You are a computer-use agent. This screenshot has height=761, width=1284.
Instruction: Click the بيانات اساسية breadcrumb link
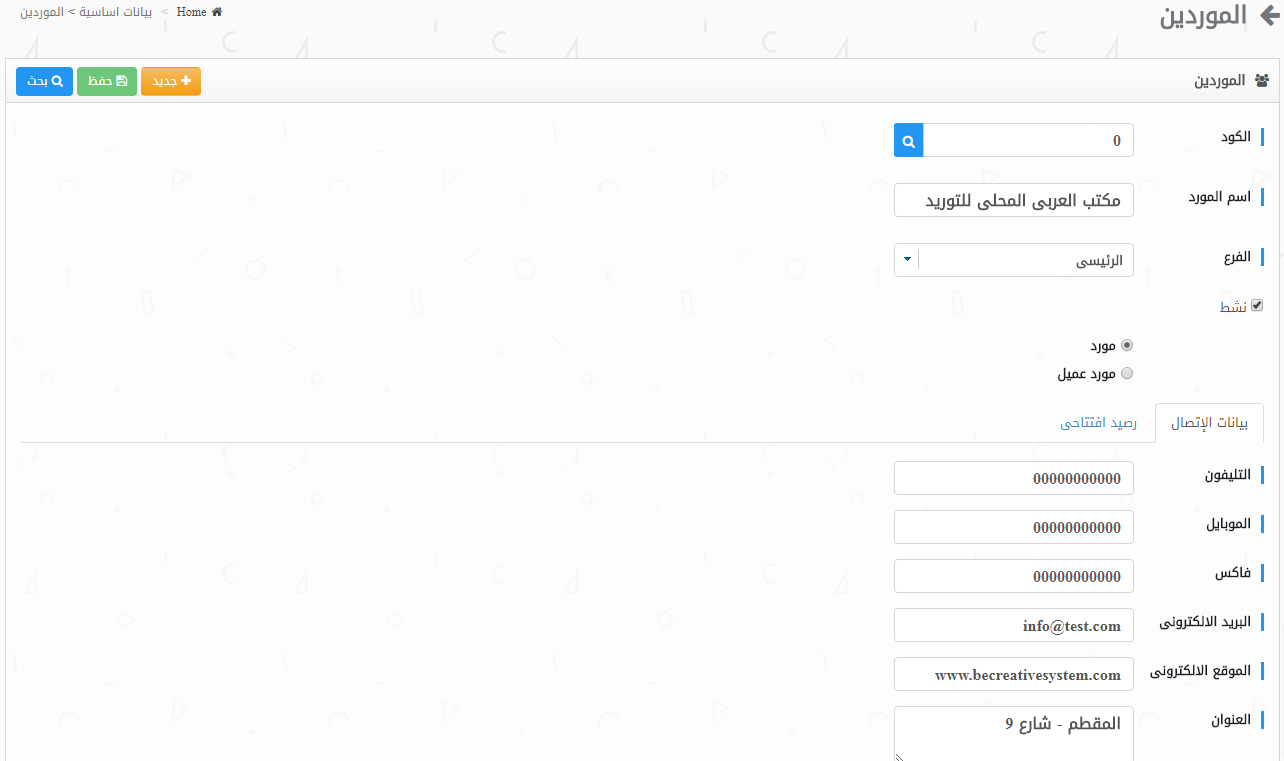(119, 12)
